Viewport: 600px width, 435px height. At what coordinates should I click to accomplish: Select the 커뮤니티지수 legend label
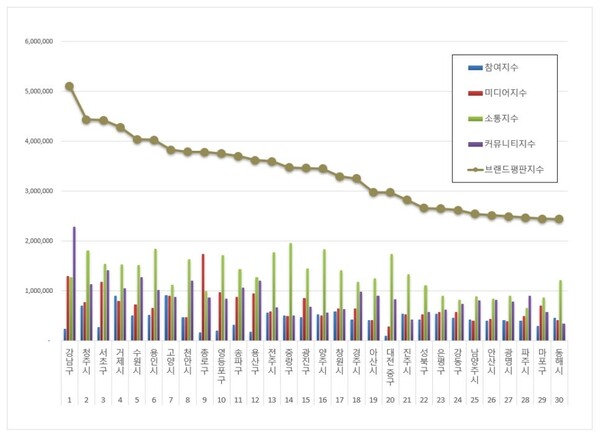coord(510,144)
